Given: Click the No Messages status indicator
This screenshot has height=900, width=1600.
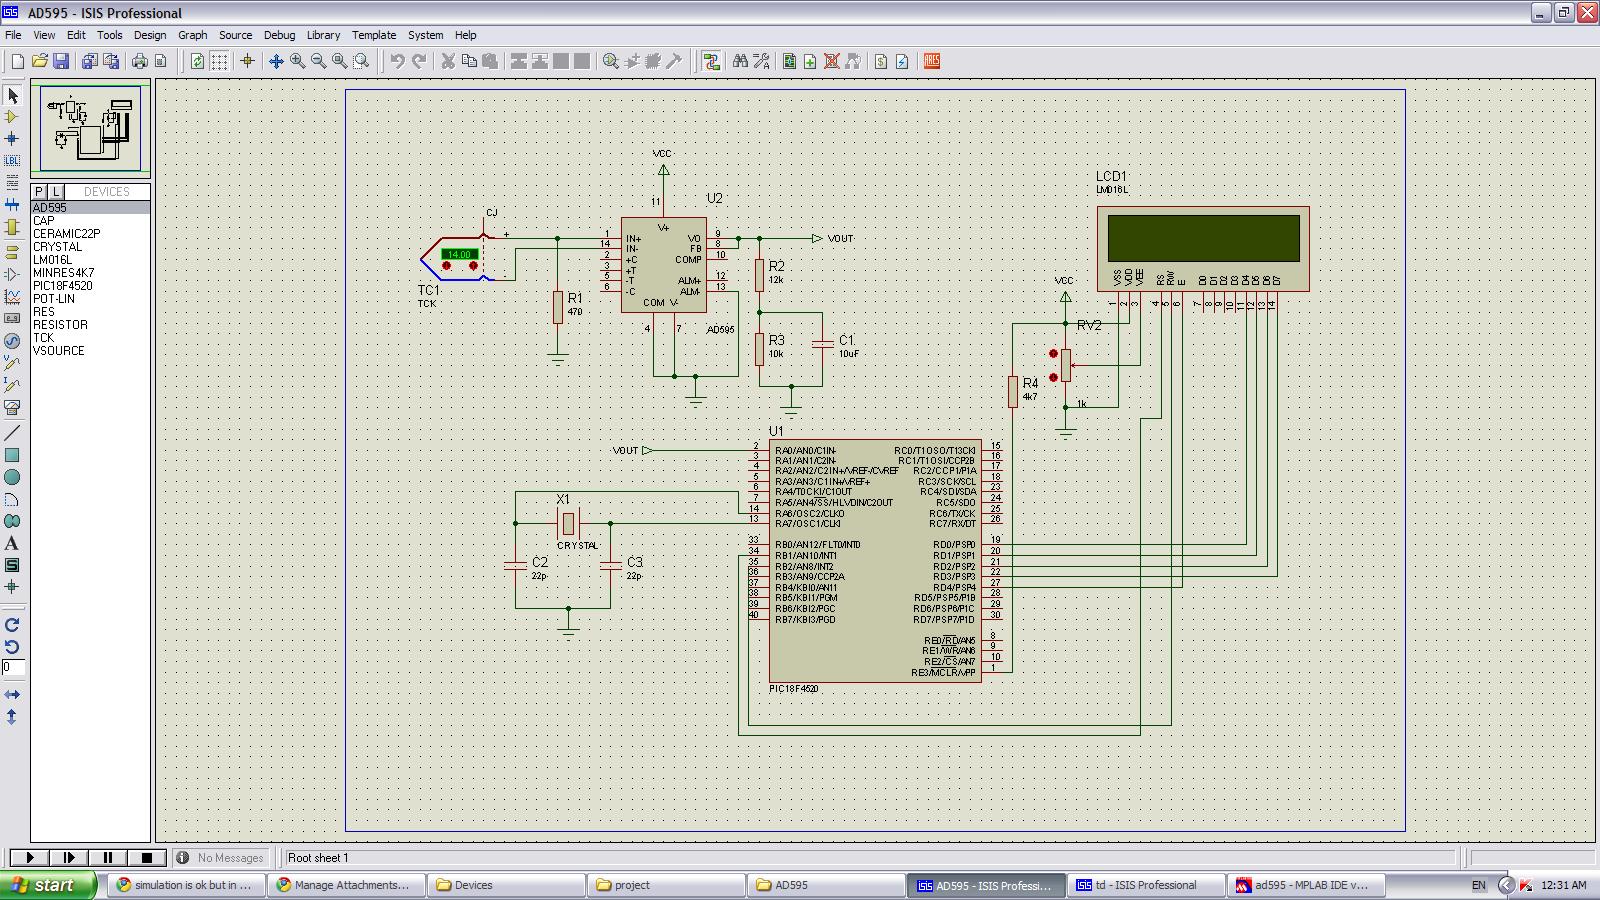Looking at the screenshot, I should 221,858.
